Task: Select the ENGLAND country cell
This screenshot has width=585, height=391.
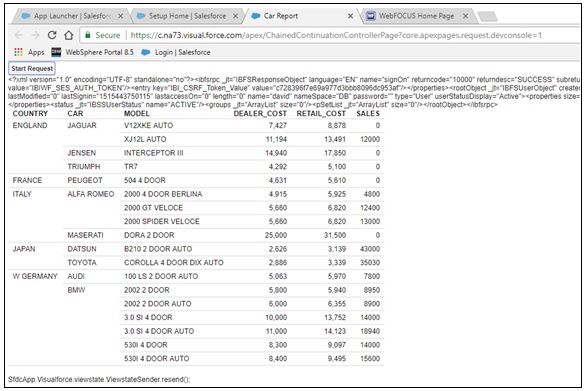Action: click(x=30, y=125)
